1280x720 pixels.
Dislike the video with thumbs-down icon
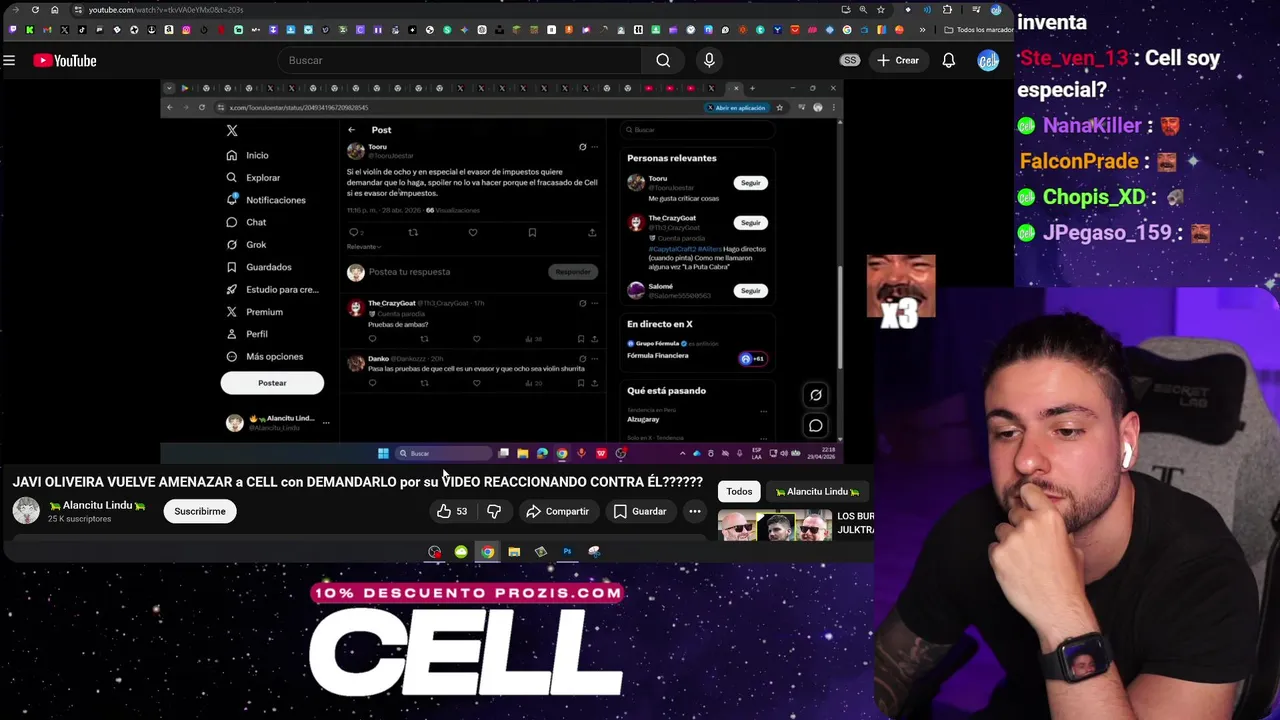coord(494,511)
